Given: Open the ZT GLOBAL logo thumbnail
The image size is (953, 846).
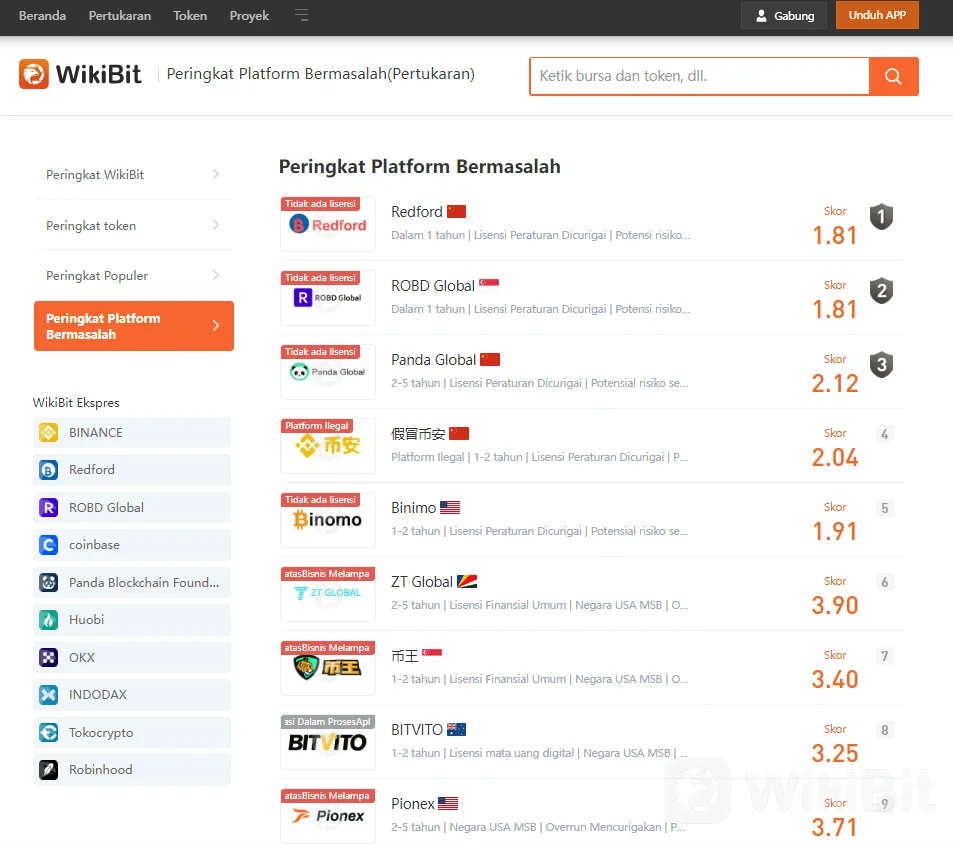Looking at the screenshot, I should point(328,594).
